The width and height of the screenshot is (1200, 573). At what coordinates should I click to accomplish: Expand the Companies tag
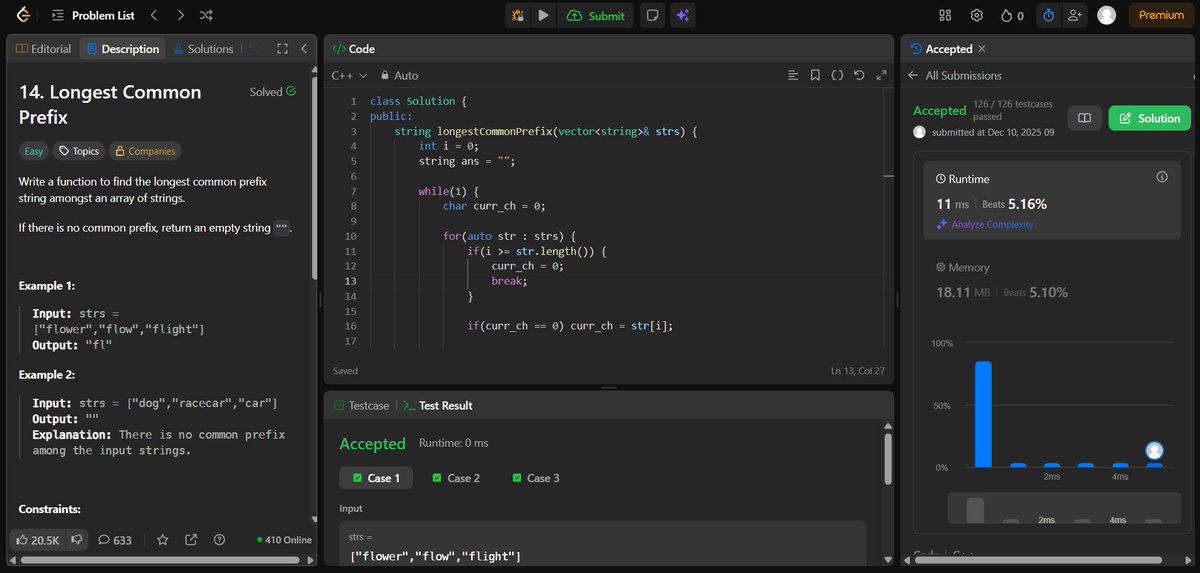pyautogui.click(x=145, y=151)
